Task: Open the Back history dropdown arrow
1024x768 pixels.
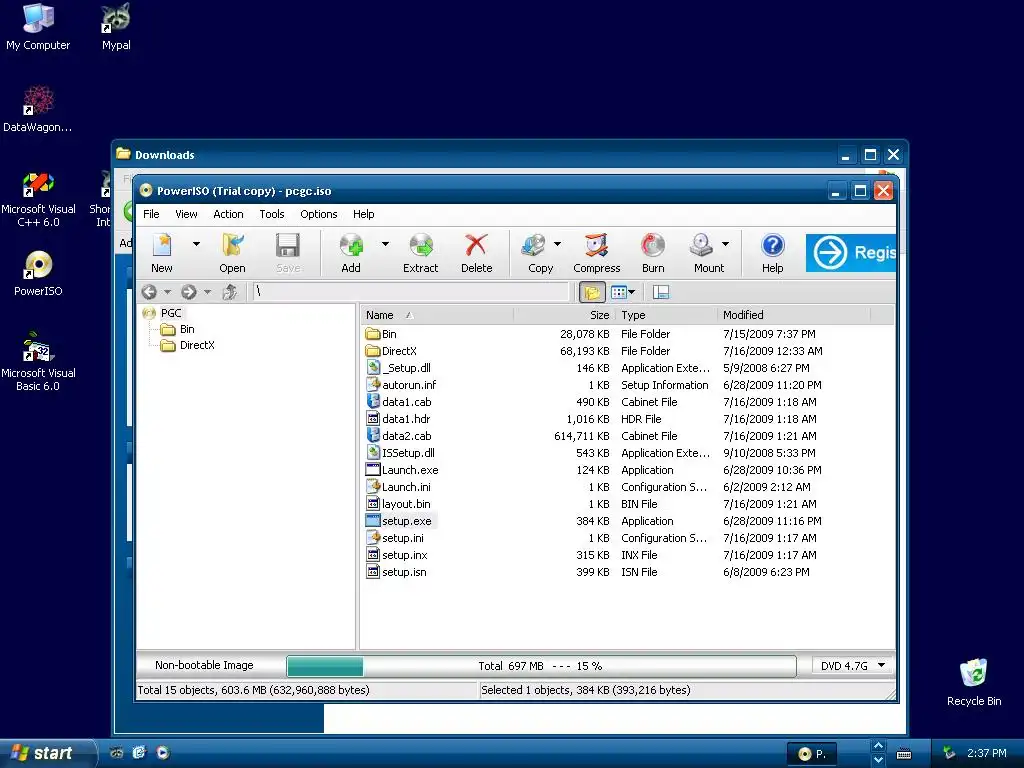Action: tap(167, 292)
